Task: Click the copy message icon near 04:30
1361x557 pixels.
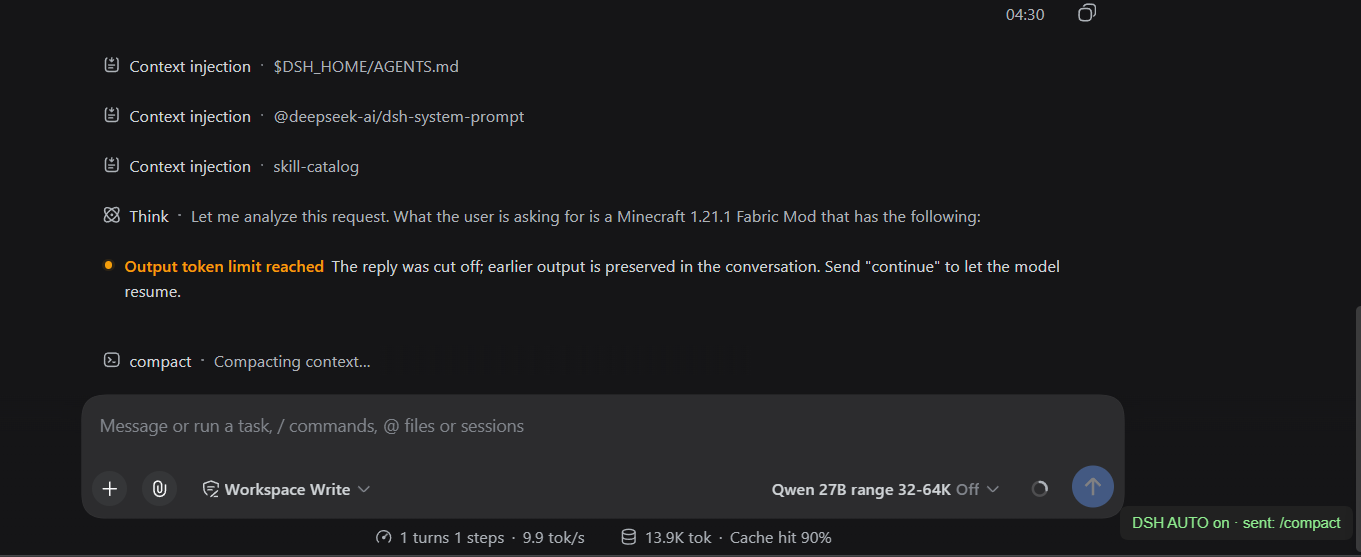Action: 1087,13
